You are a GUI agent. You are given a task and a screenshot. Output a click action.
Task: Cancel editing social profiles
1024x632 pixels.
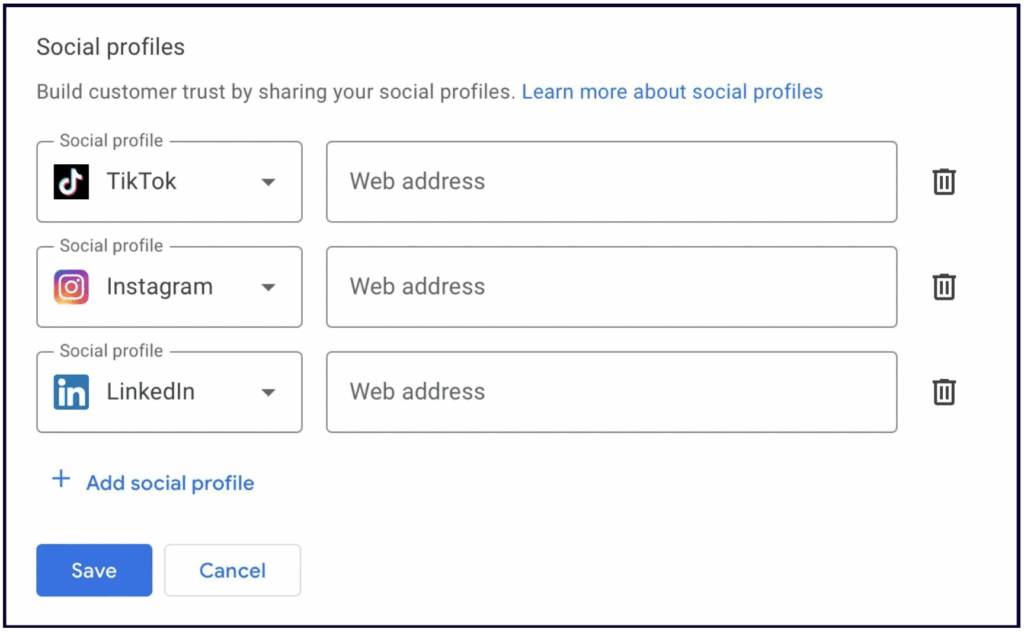(232, 570)
